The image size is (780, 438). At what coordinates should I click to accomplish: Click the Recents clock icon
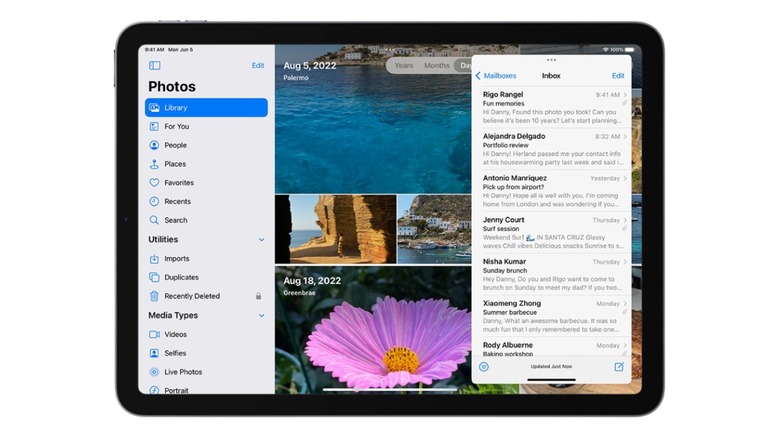(154, 202)
